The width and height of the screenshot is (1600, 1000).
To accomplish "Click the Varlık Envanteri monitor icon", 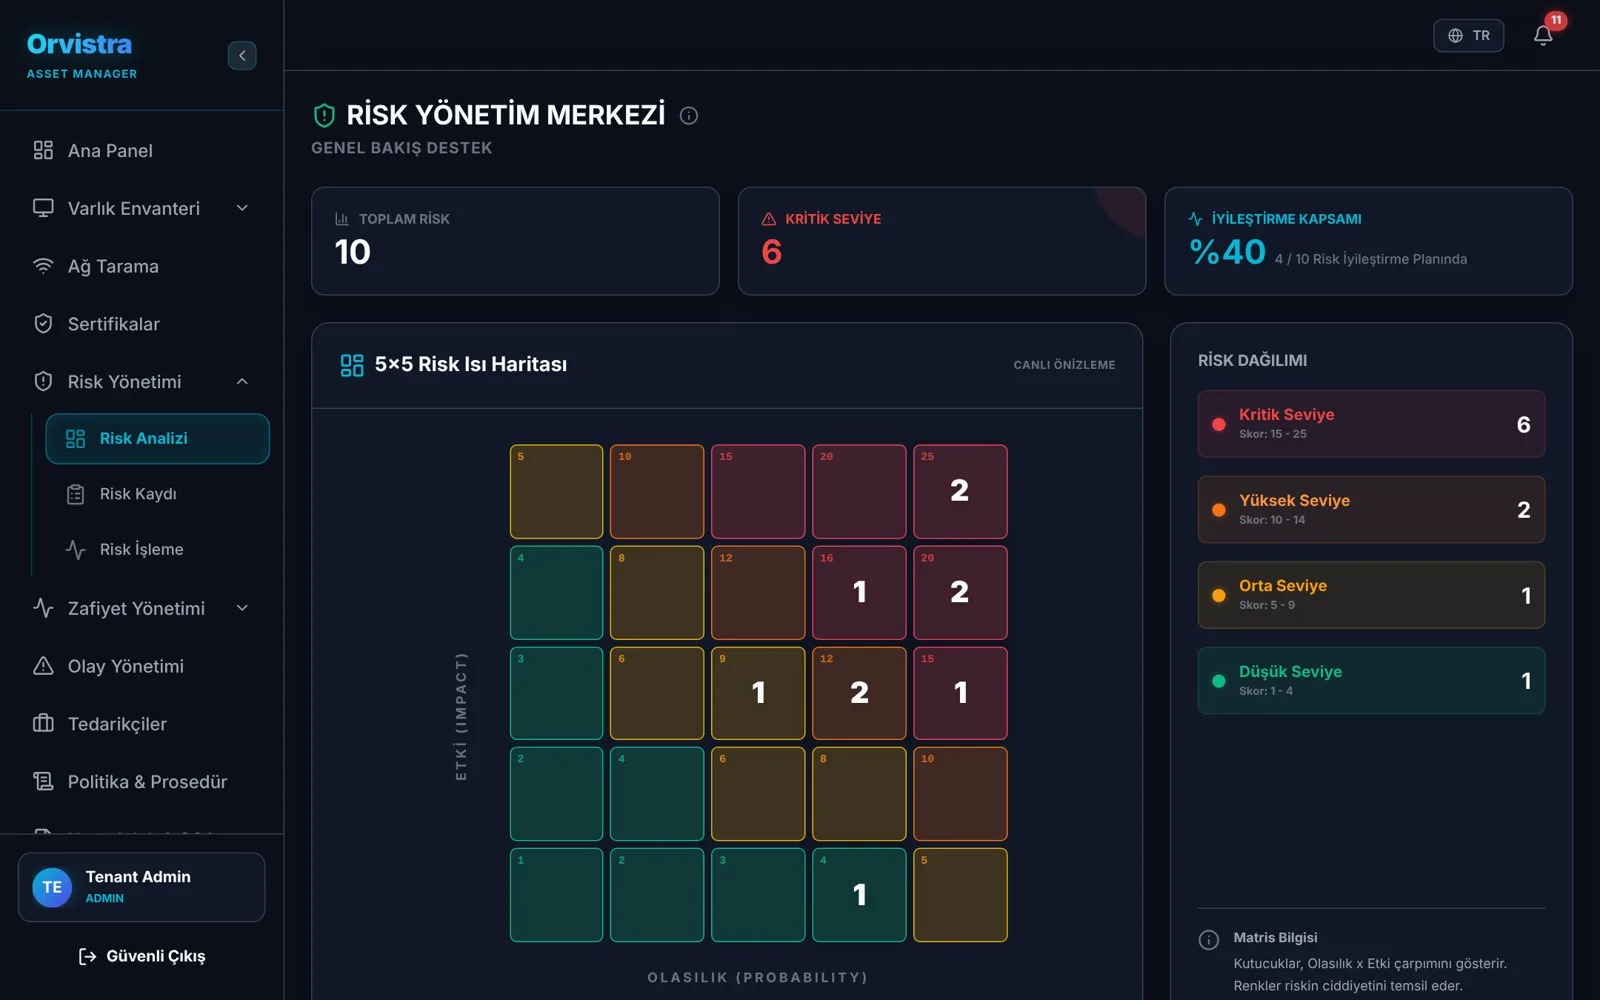I will [x=43, y=208].
